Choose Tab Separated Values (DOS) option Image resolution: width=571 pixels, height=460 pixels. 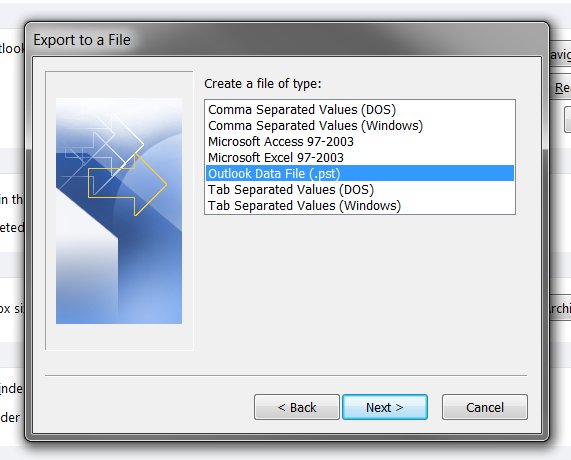[360, 189]
